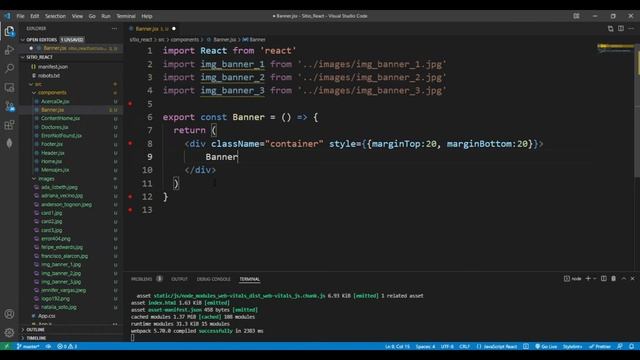Open the Help menu
The width and height of the screenshot is (640, 360).
tap(147, 16)
